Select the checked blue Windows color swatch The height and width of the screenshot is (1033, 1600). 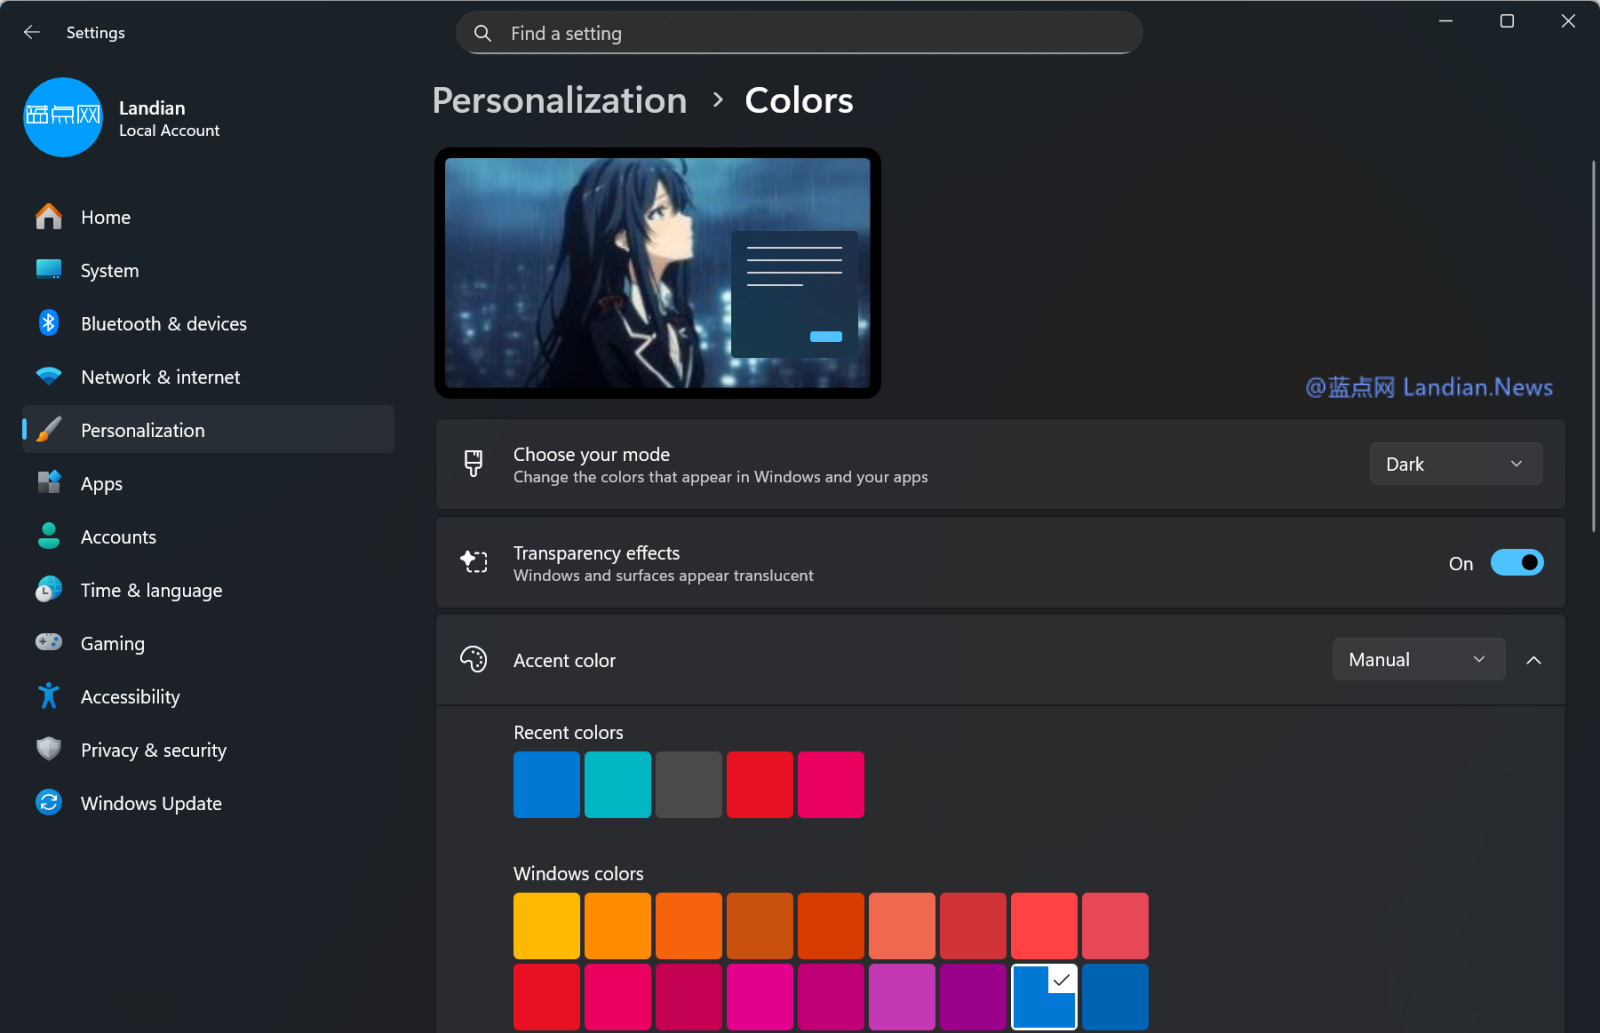(1043, 996)
